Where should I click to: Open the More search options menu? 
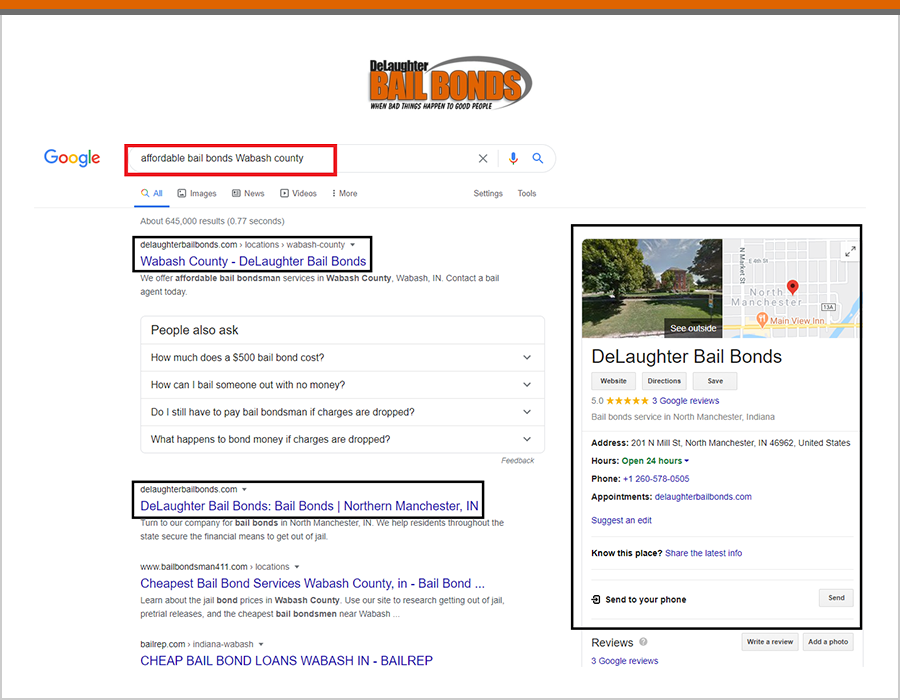pyautogui.click(x=344, y=194)
